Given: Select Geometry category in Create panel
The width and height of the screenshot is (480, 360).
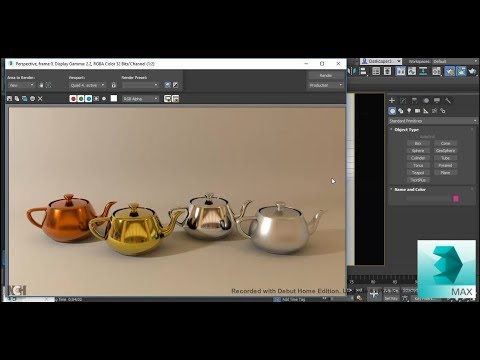Looking at the screenshot, I should tap(392, 111).
